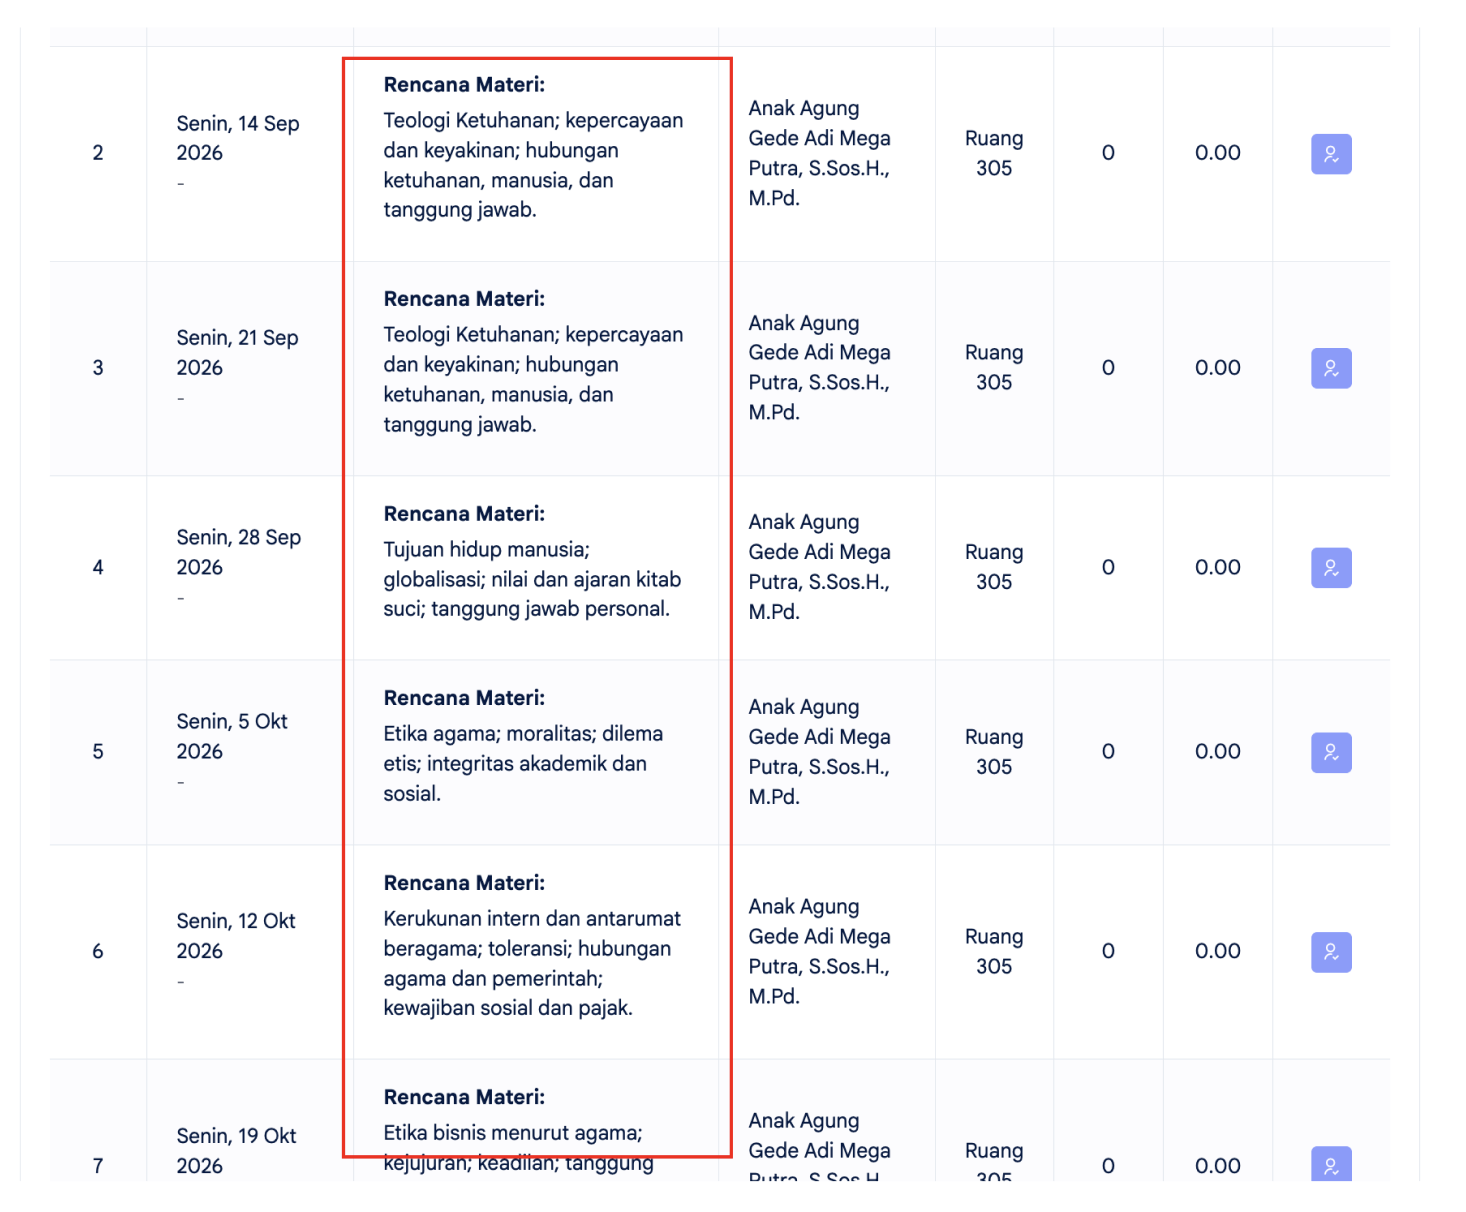Select the date Senin, 19 Okt 2026
The image size is (1466, 1212).
click(237, 1150)
